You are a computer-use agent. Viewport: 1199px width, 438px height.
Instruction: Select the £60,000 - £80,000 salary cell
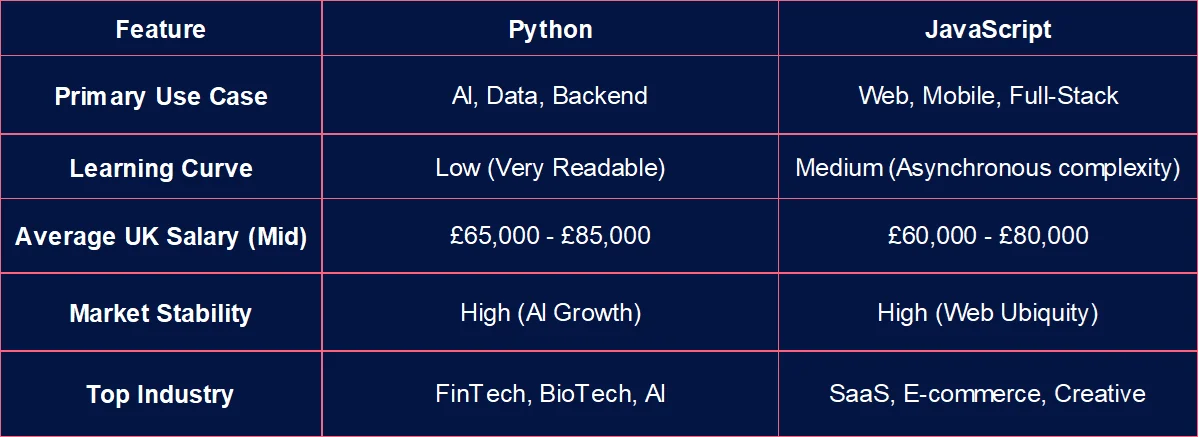pyautogui.click(x=988, y=236)
